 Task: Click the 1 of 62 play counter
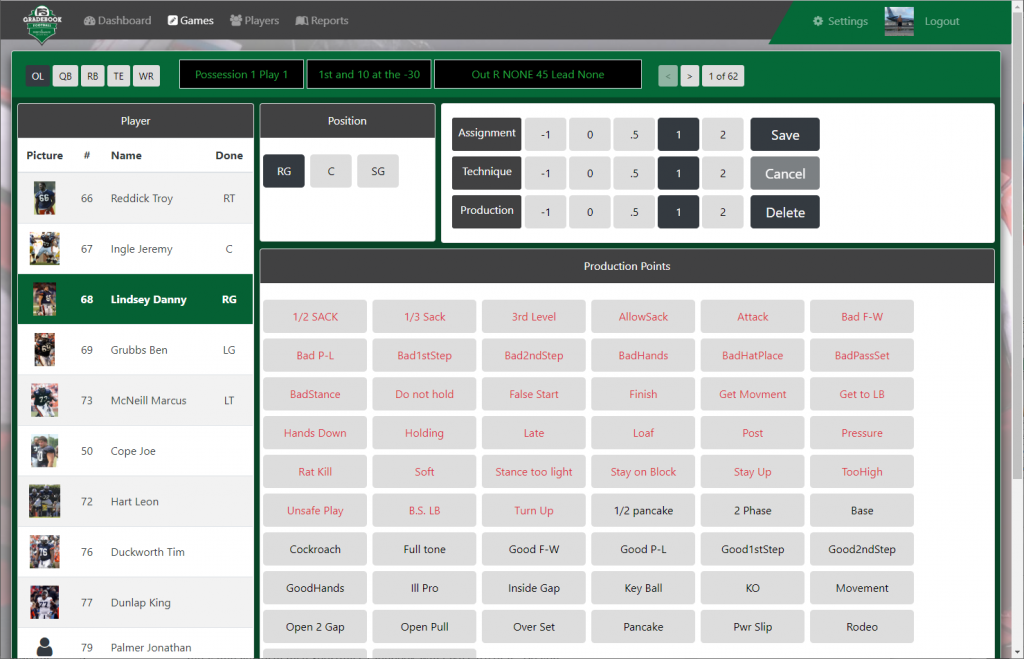pos(724,76)
